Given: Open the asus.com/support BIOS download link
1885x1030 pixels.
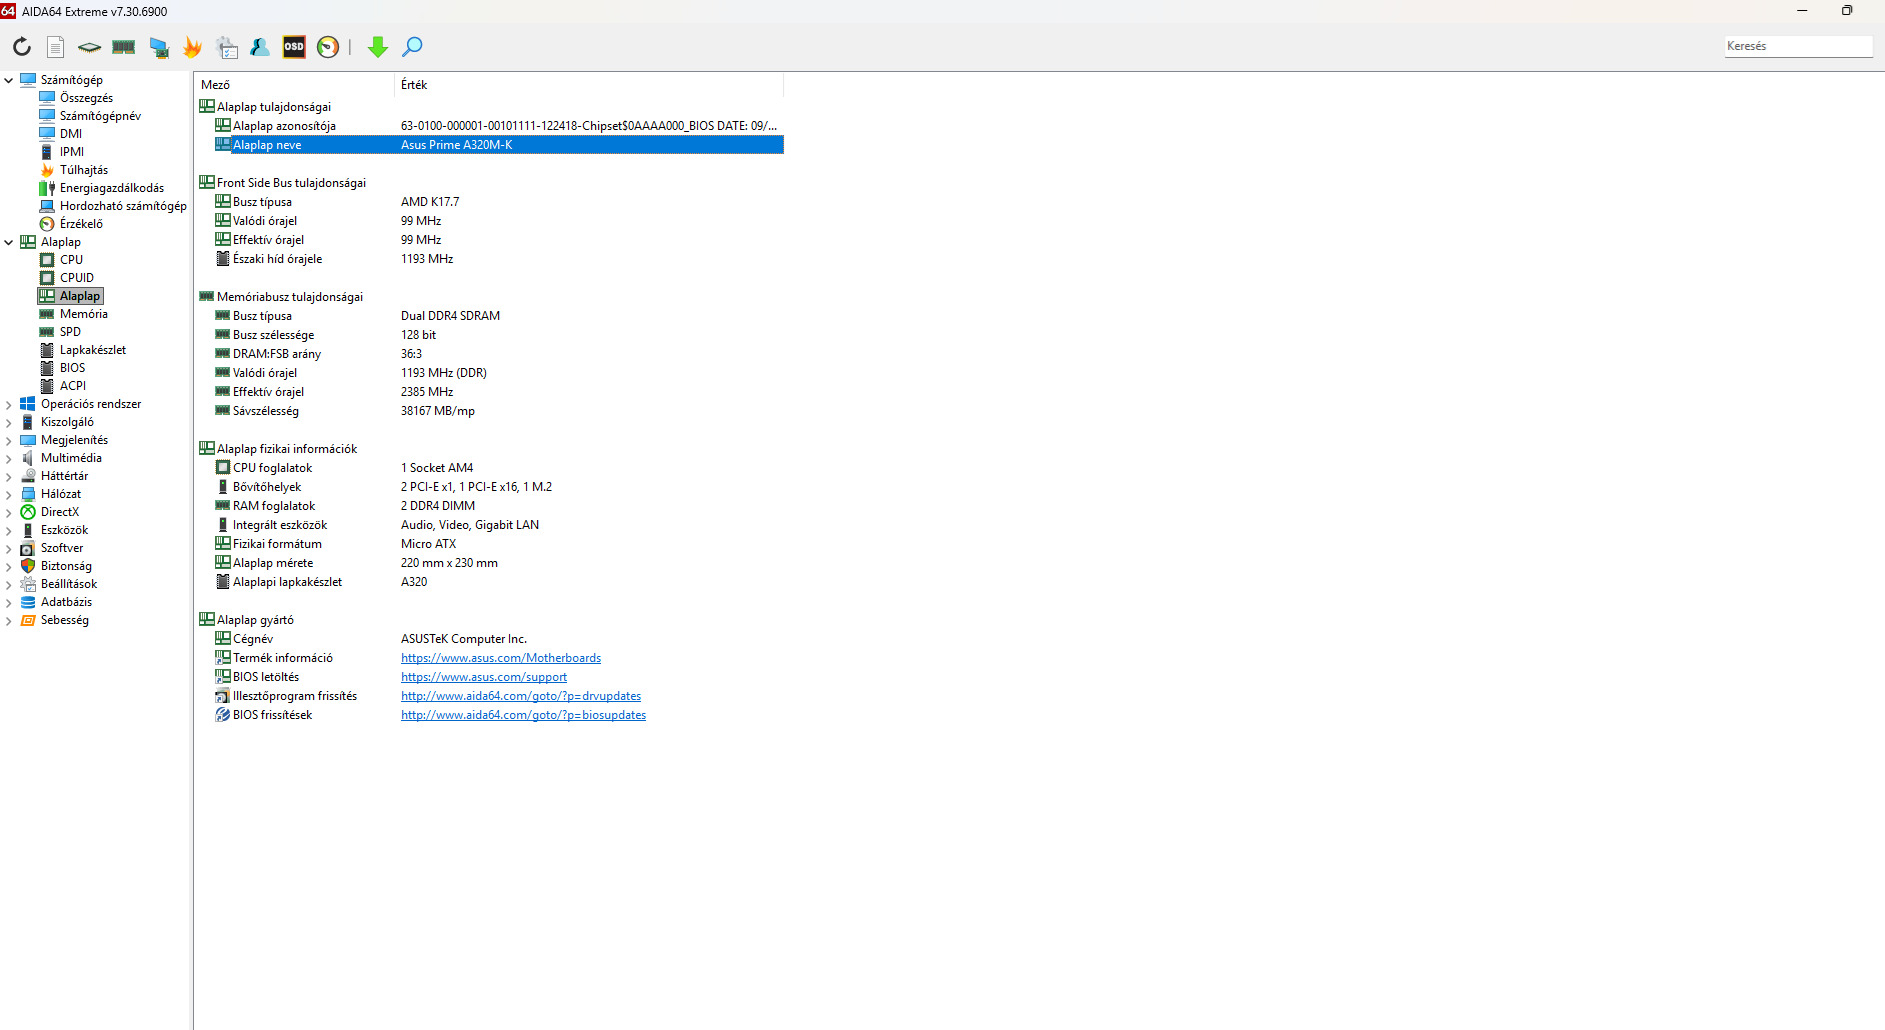Looking at the screenshot, I should coord(484,677).
